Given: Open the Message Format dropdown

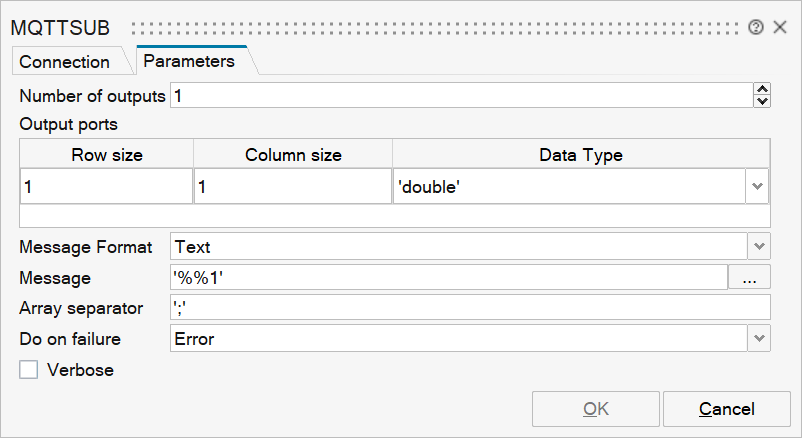Looking at the screenshot, I should pos(758,246).
